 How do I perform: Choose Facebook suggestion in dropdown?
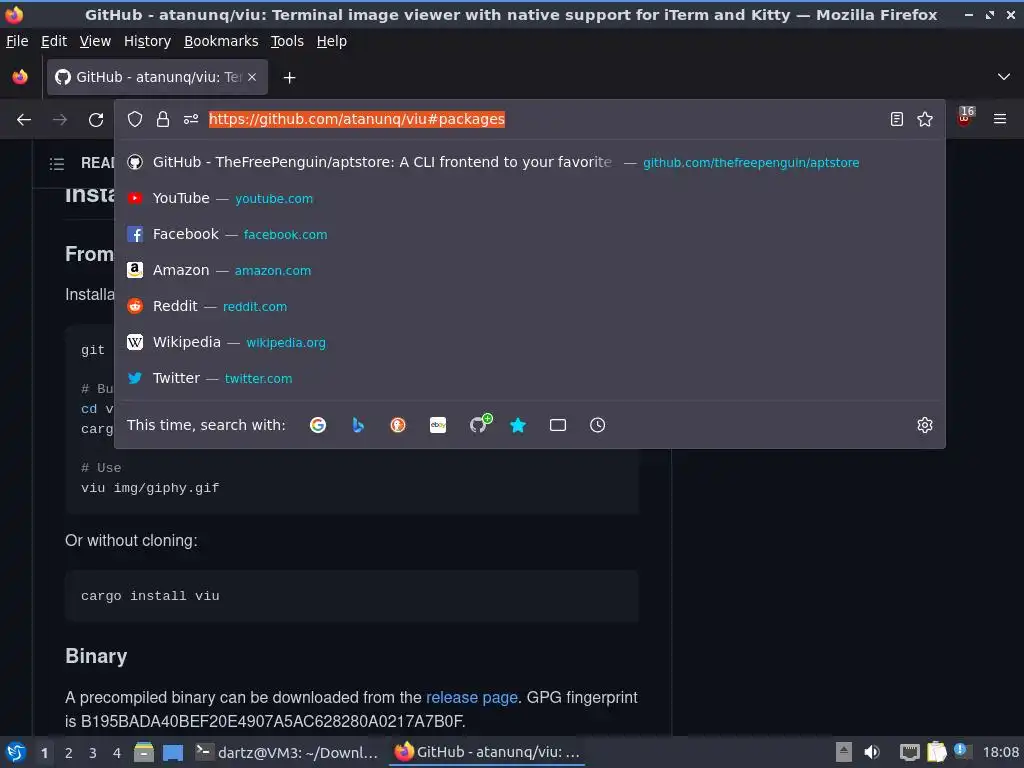click(530, 234)
